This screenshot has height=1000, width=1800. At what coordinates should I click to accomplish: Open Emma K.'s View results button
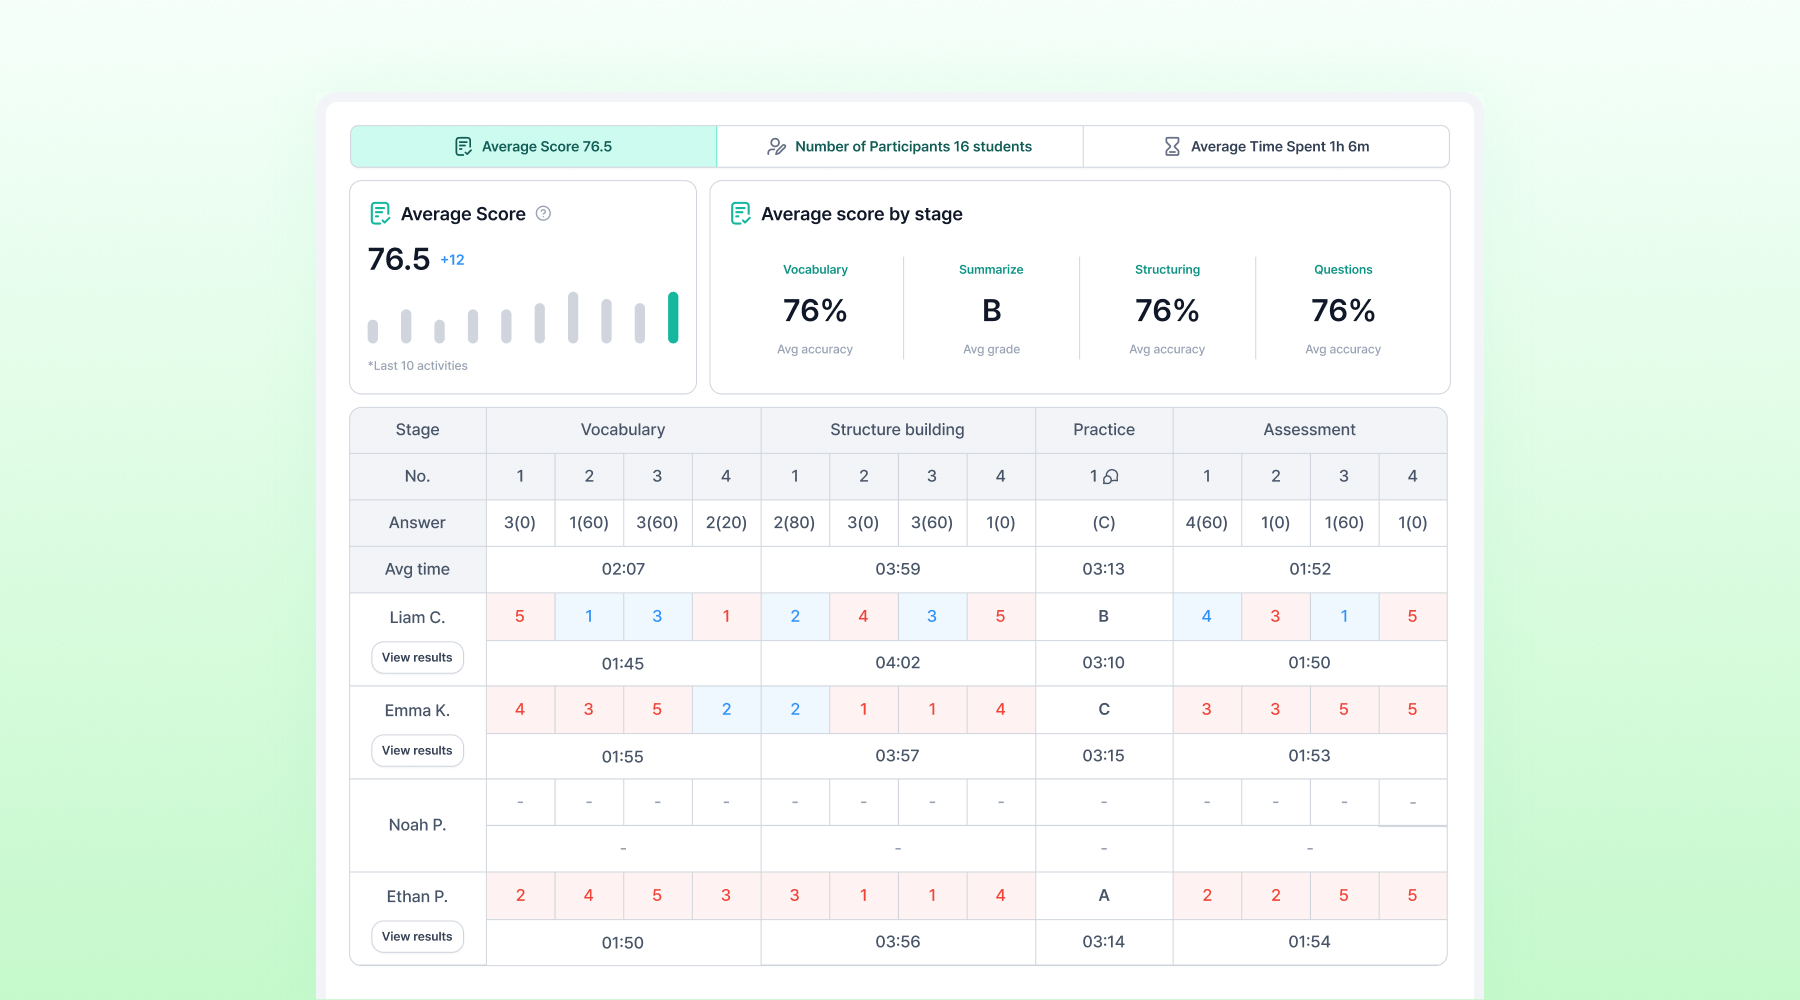click(x=417, y=751)
